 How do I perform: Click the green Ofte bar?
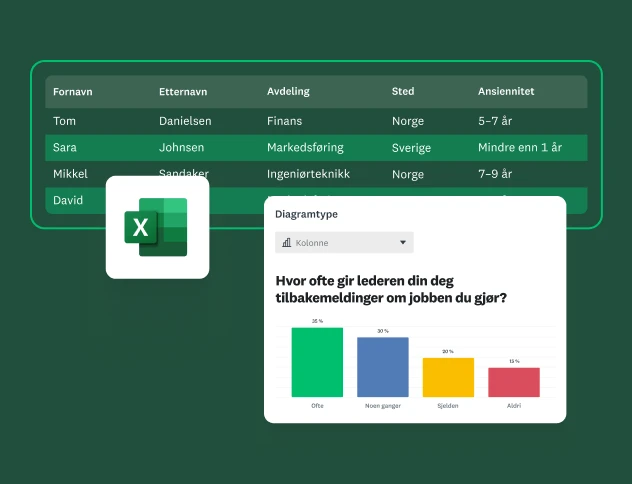coord(317,362)
